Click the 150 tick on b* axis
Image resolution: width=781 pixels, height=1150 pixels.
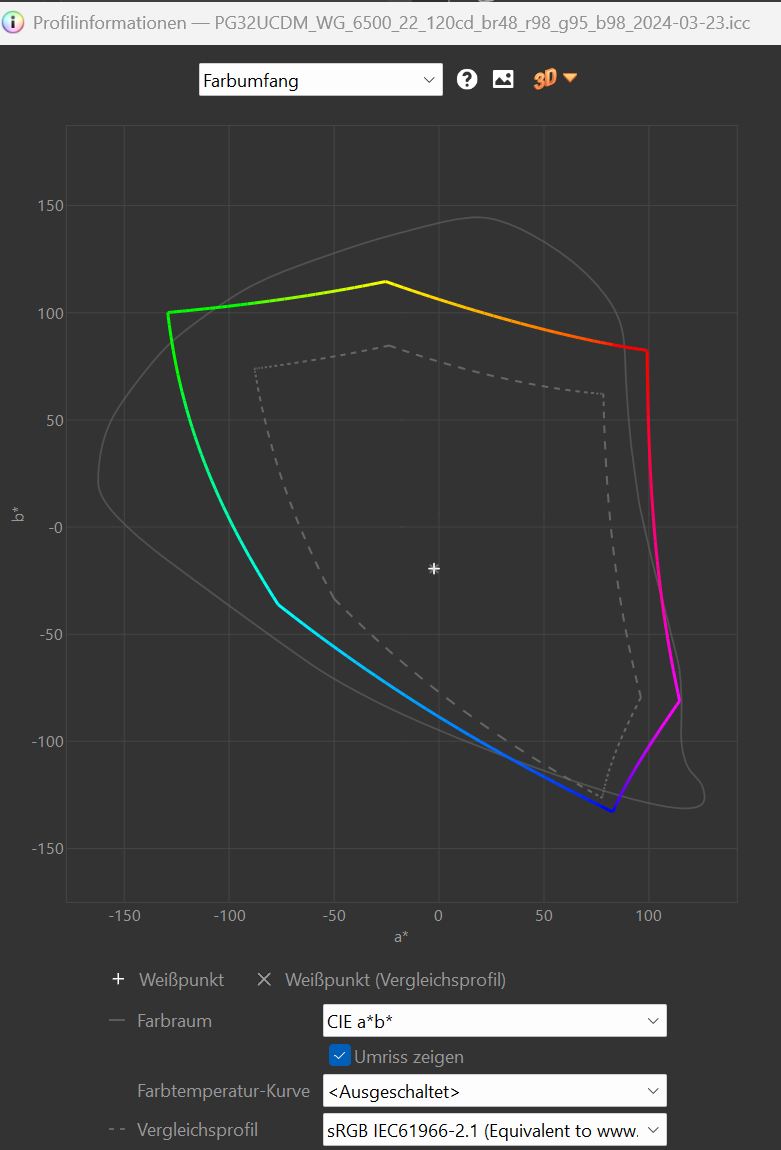(51, 205)
